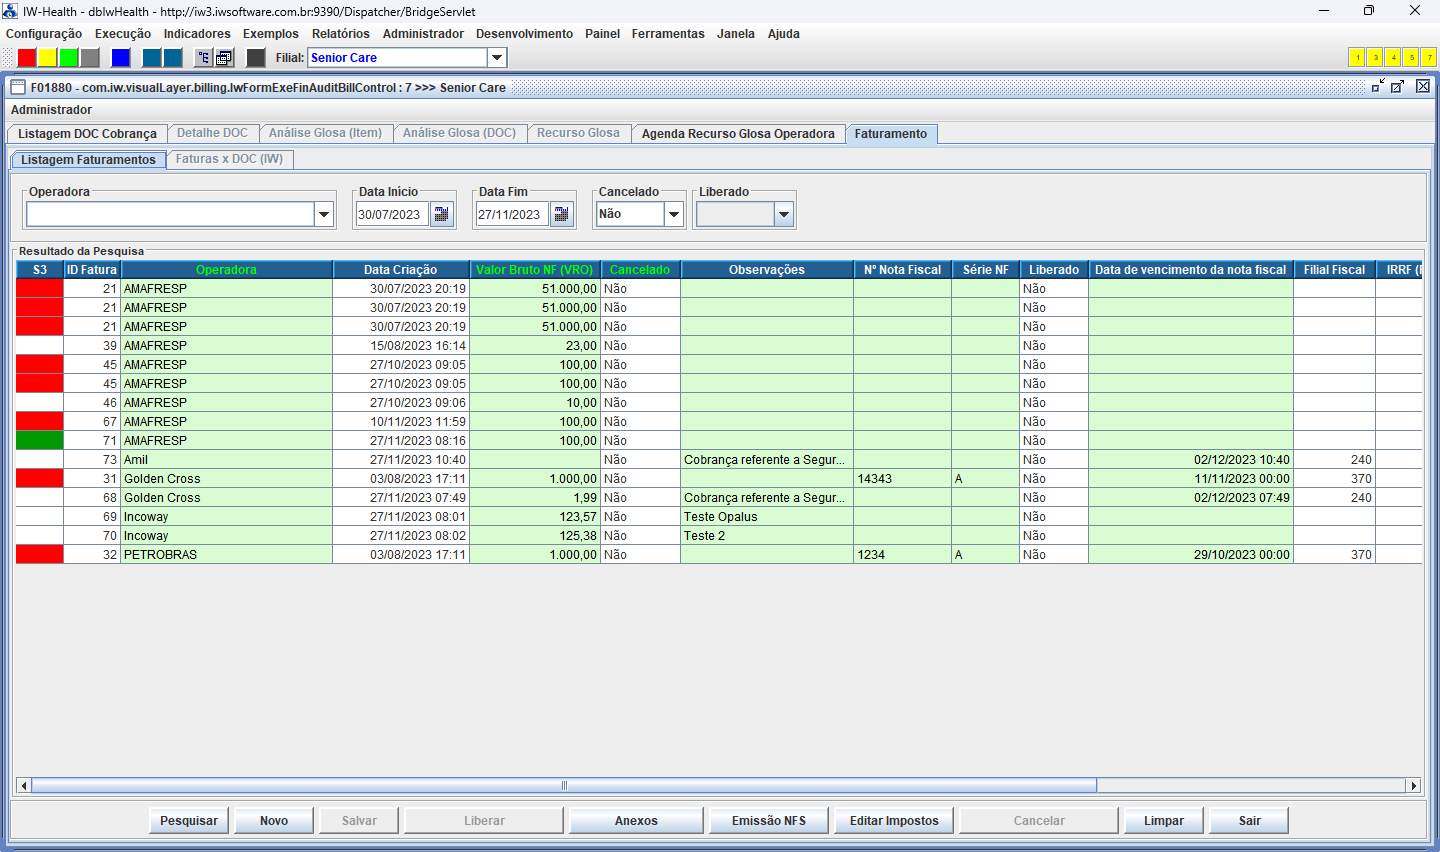Open the Faturas x DOC (IW) sub-tab
Screen dimensions: 1440x852
point(229,159)
